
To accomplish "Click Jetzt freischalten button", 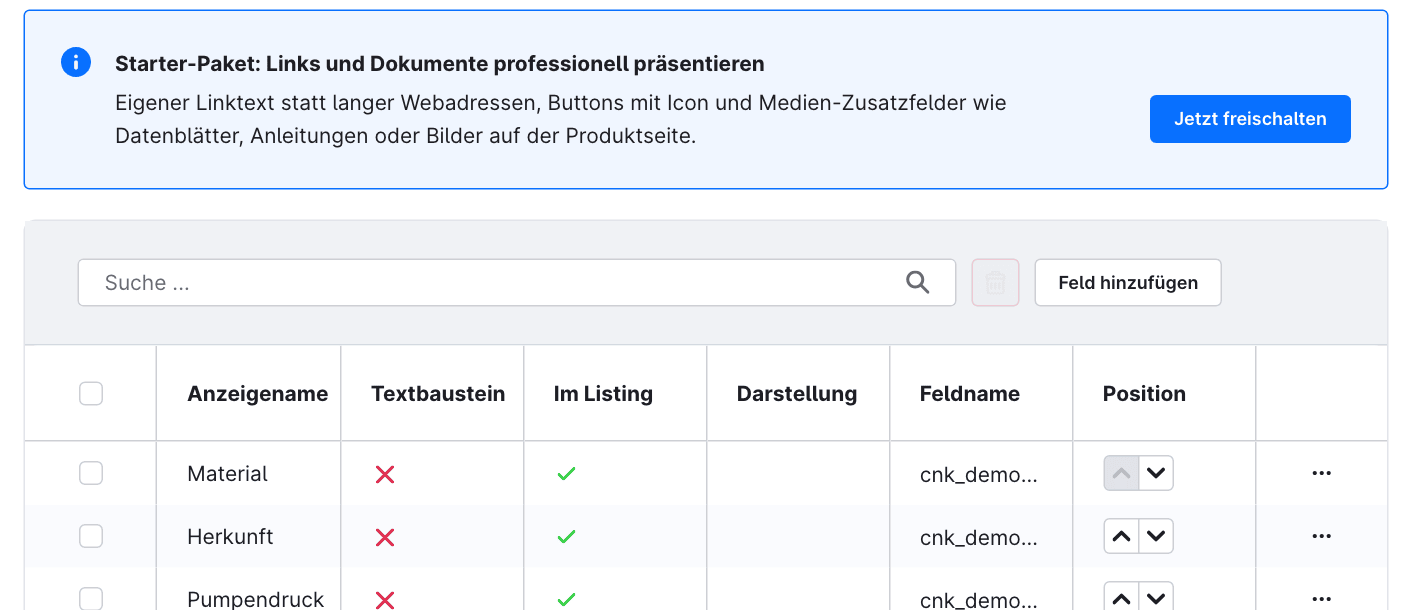I will pos(1250,119).
